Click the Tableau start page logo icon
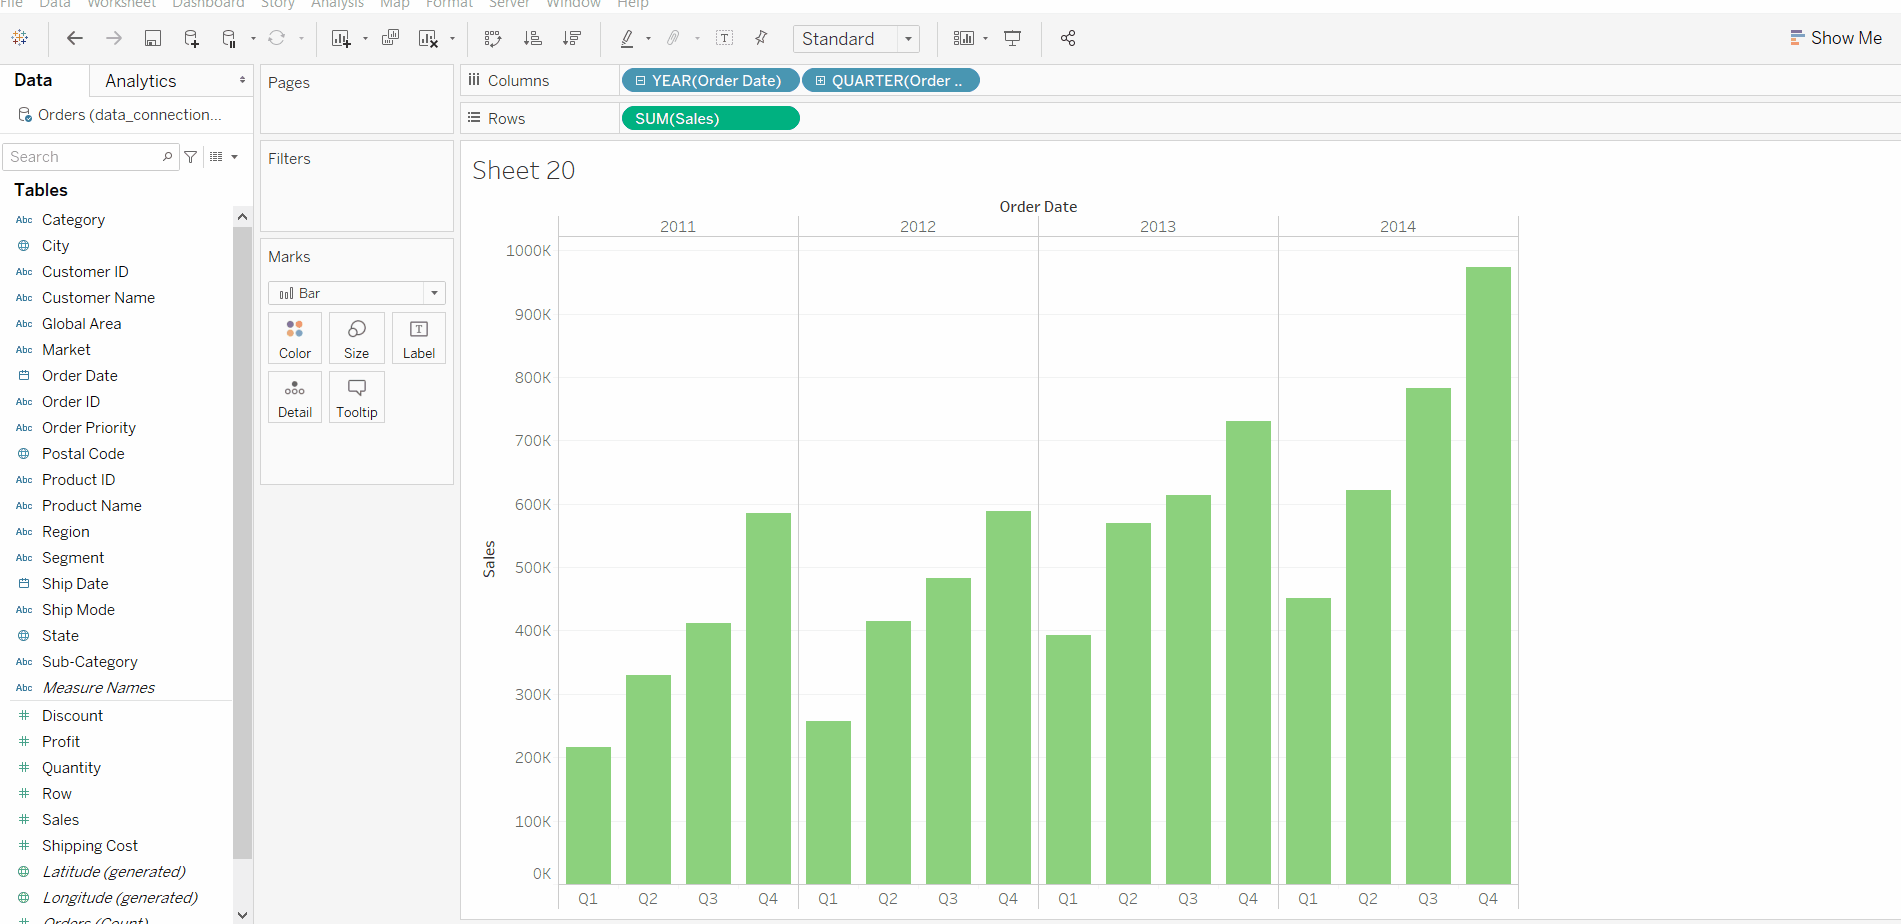This screenshot has width=1901, height=924. pos(20,38)
